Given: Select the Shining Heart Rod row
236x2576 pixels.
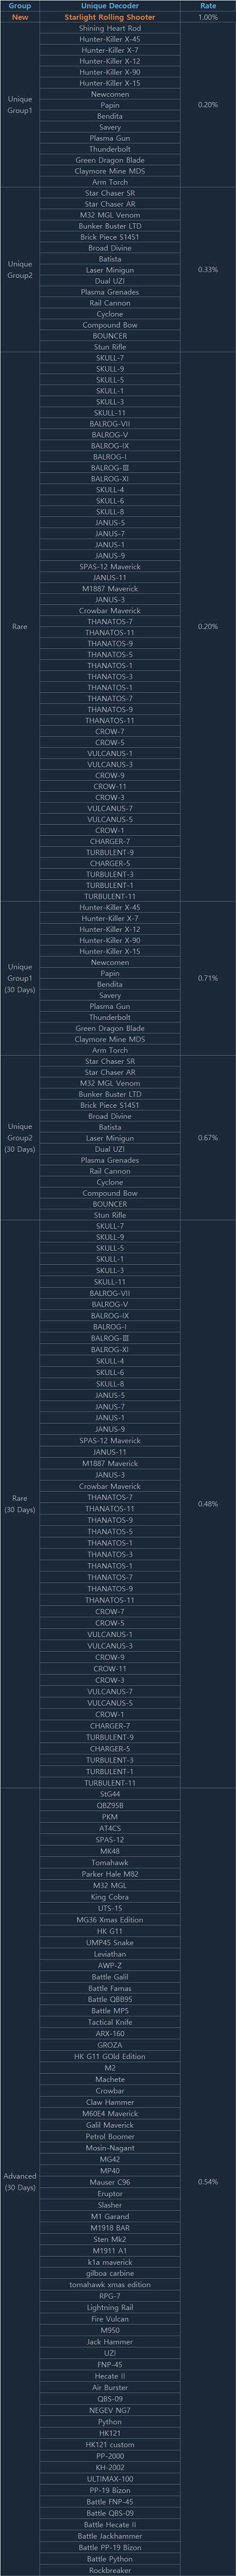Looking at the screenshot, I should point(110,28).
